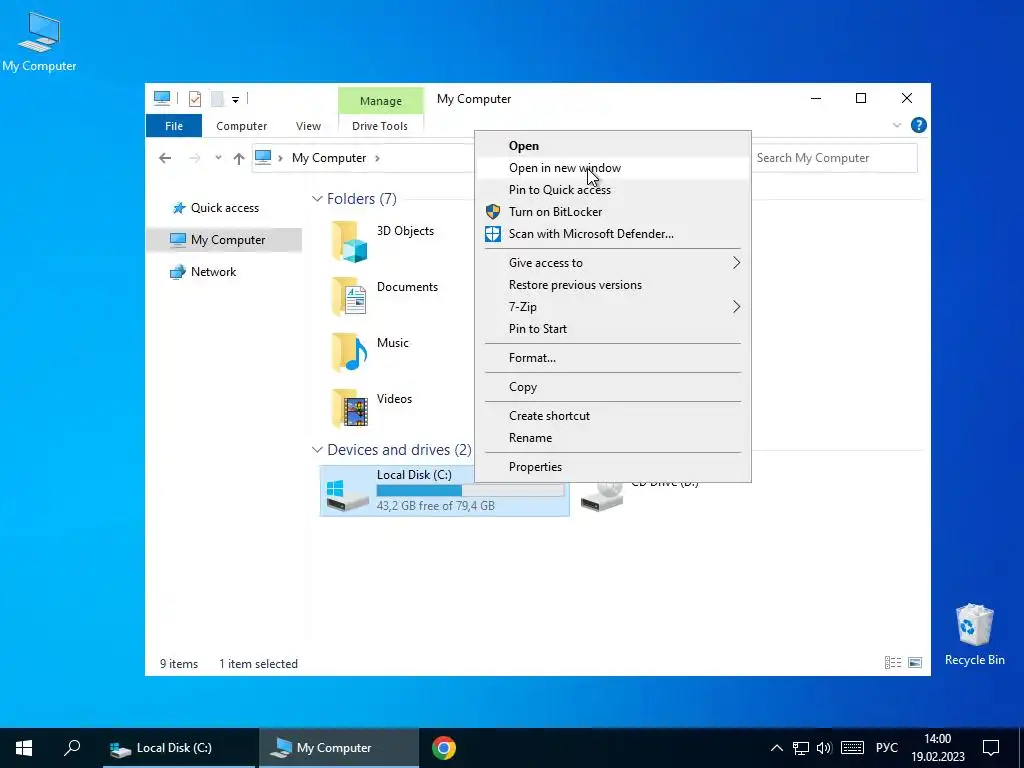
Task: Switch to Large icons view in the status bar
Action: point(915,663)
